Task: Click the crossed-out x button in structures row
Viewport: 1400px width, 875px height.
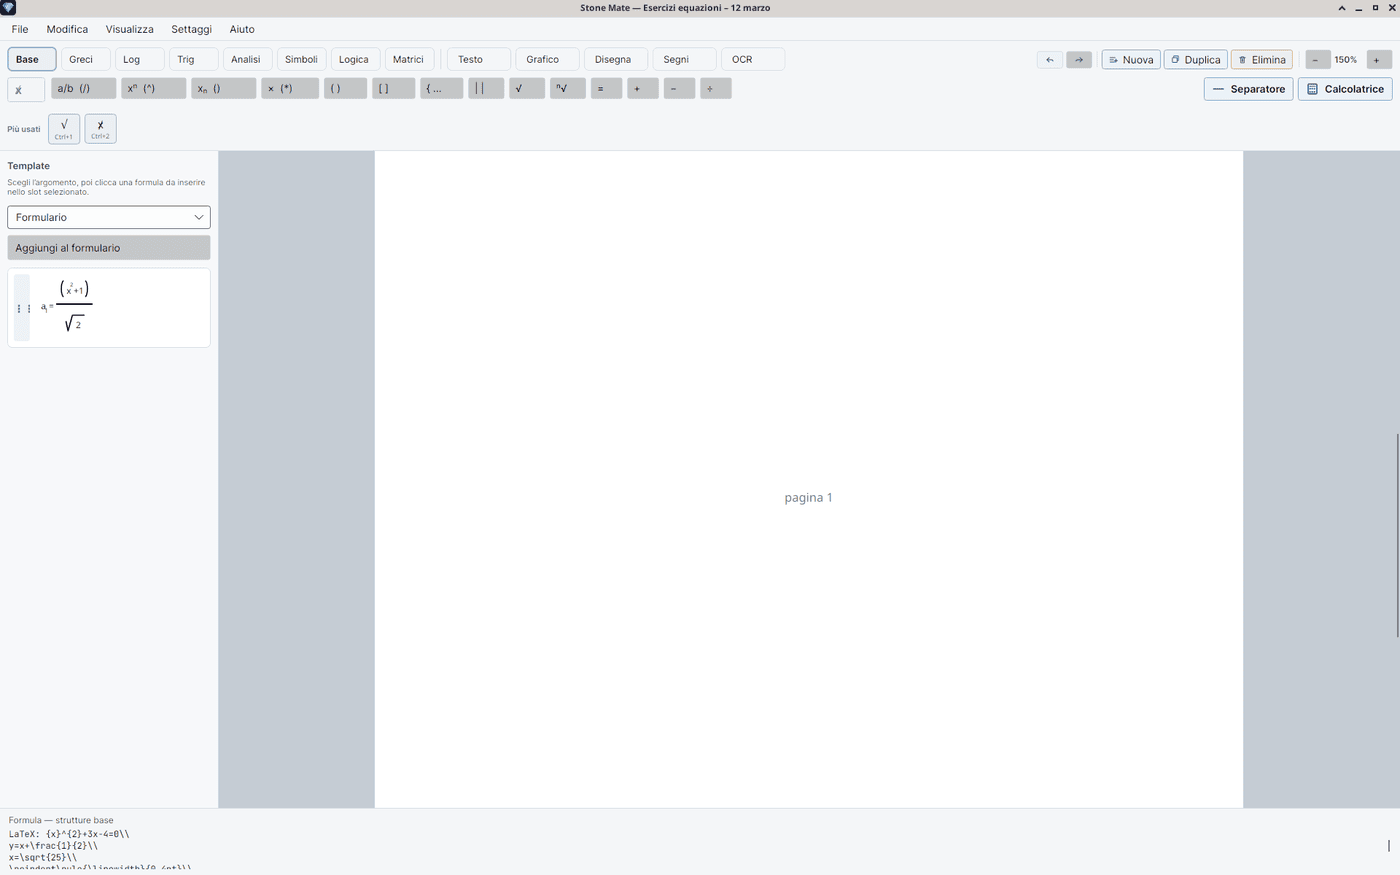Action: 26,90
